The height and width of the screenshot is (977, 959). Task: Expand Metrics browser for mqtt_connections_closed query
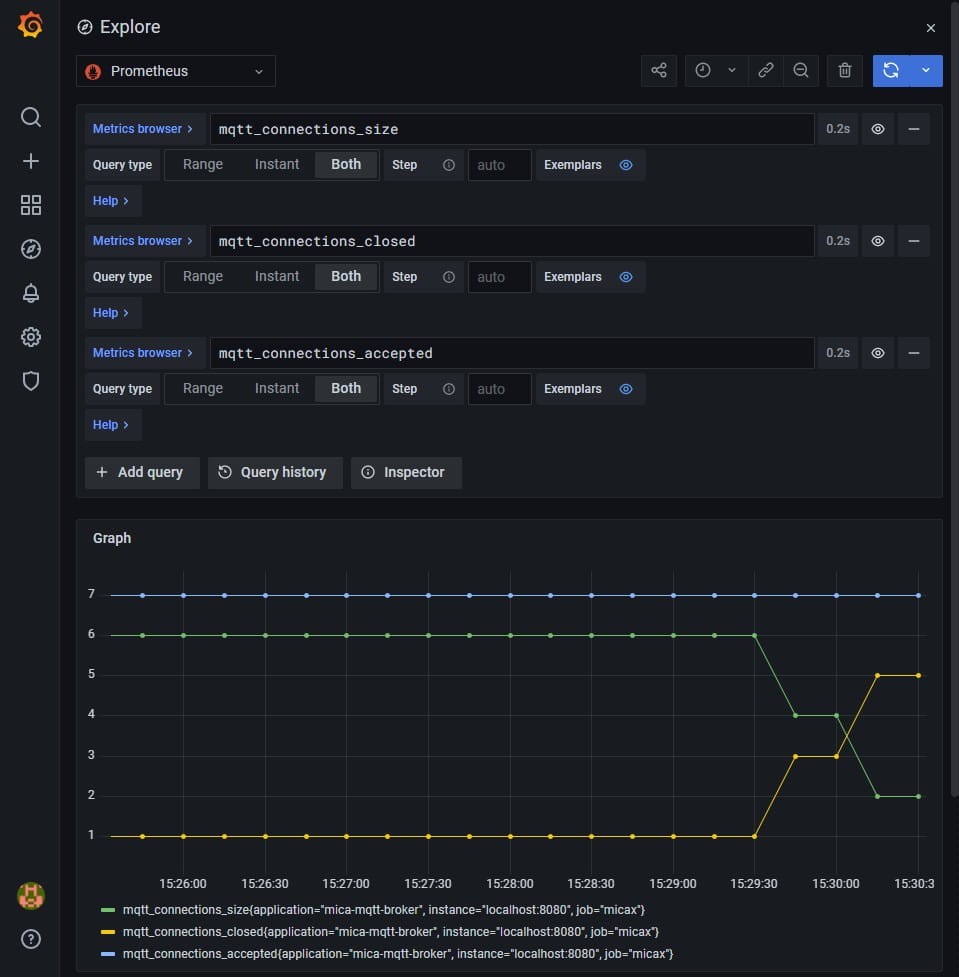pyautogui.click(x=143, y=241)
